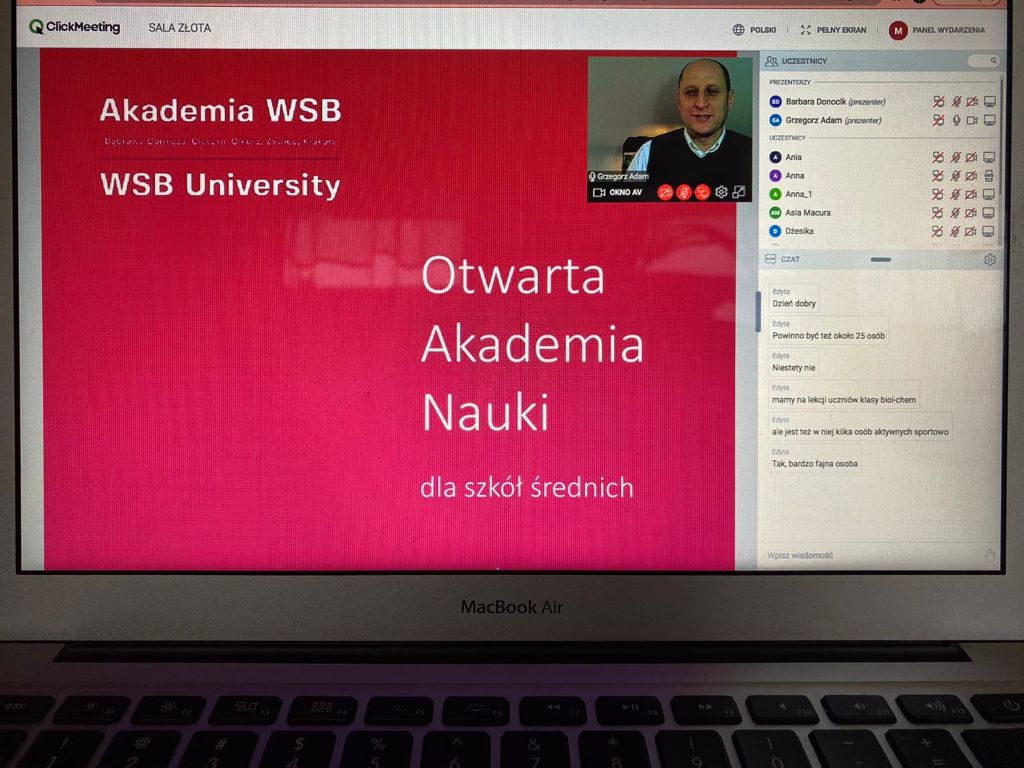Click the screen icon for Ania
Viewport: 1024px width, 768px height.
tap(988, 157)
